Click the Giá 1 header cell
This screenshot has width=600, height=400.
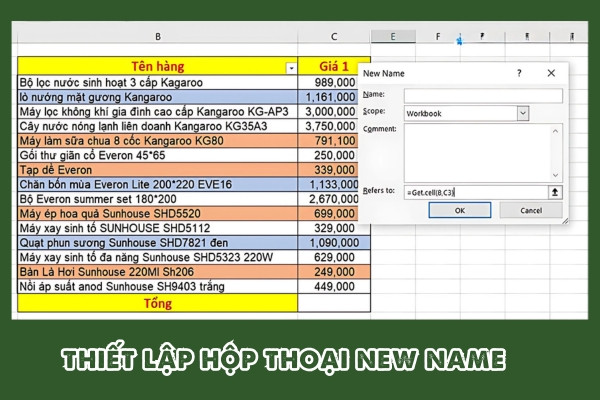click(x=334, y=66)
